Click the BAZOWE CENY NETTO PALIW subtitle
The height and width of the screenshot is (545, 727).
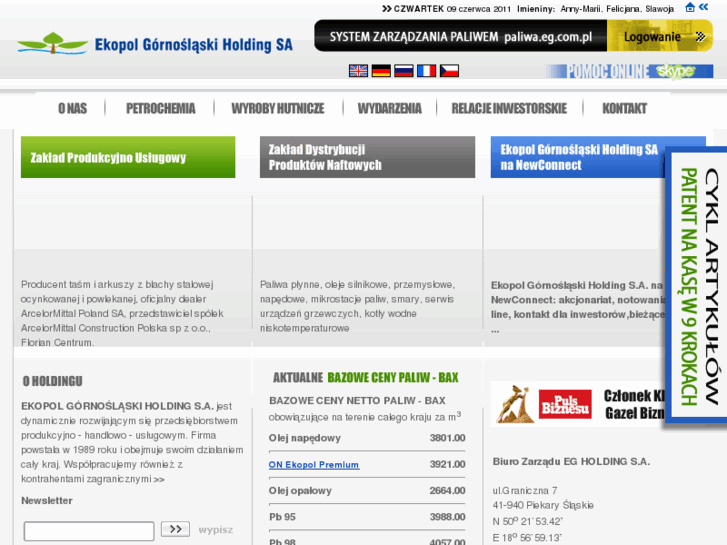click(357, 401)
